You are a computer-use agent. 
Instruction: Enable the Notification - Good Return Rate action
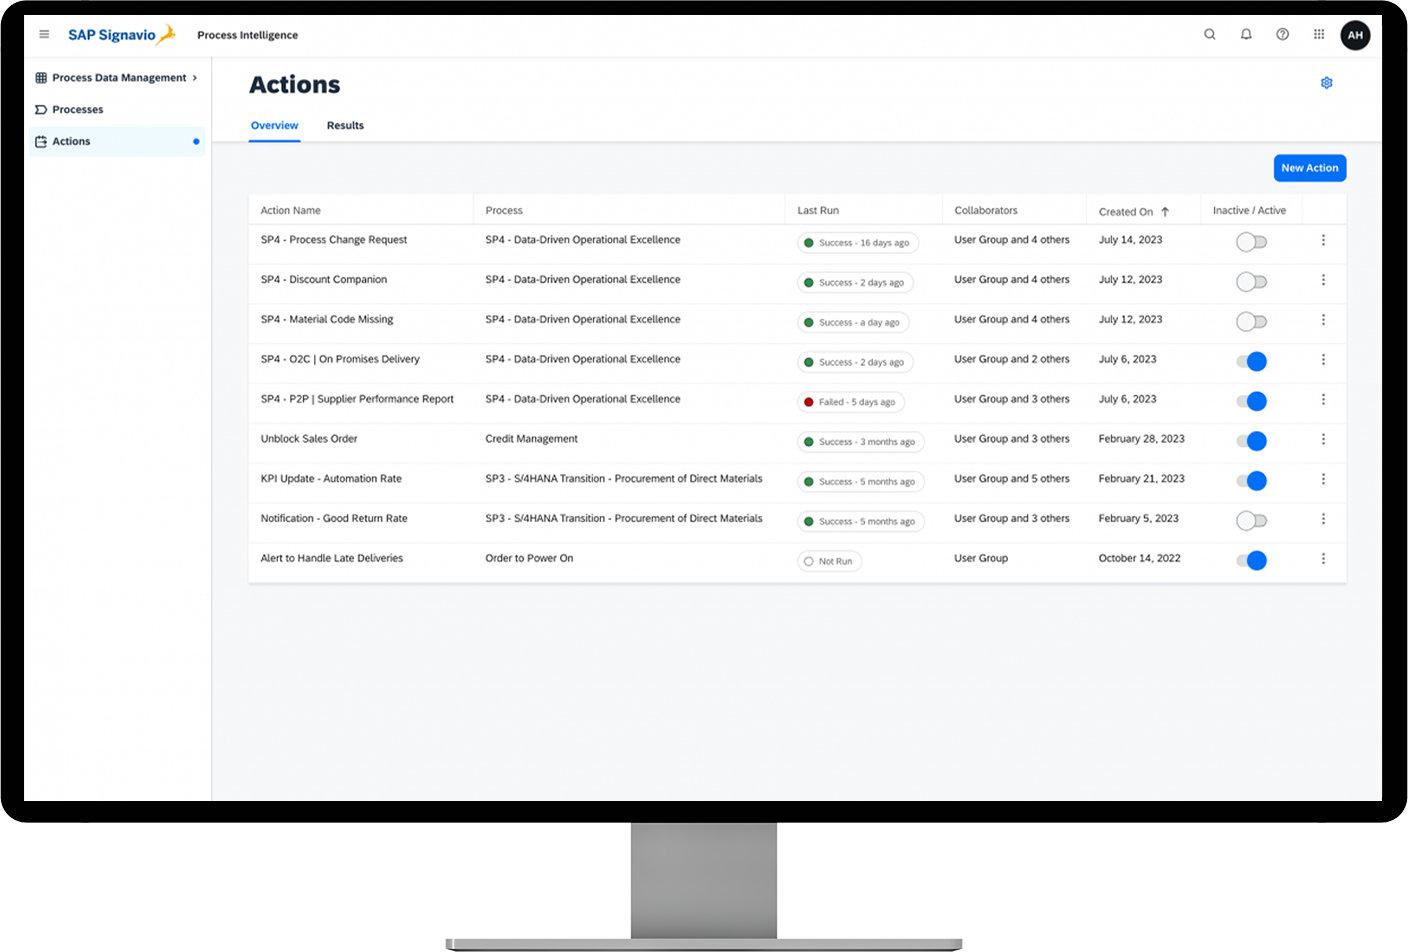[1251, 521]
